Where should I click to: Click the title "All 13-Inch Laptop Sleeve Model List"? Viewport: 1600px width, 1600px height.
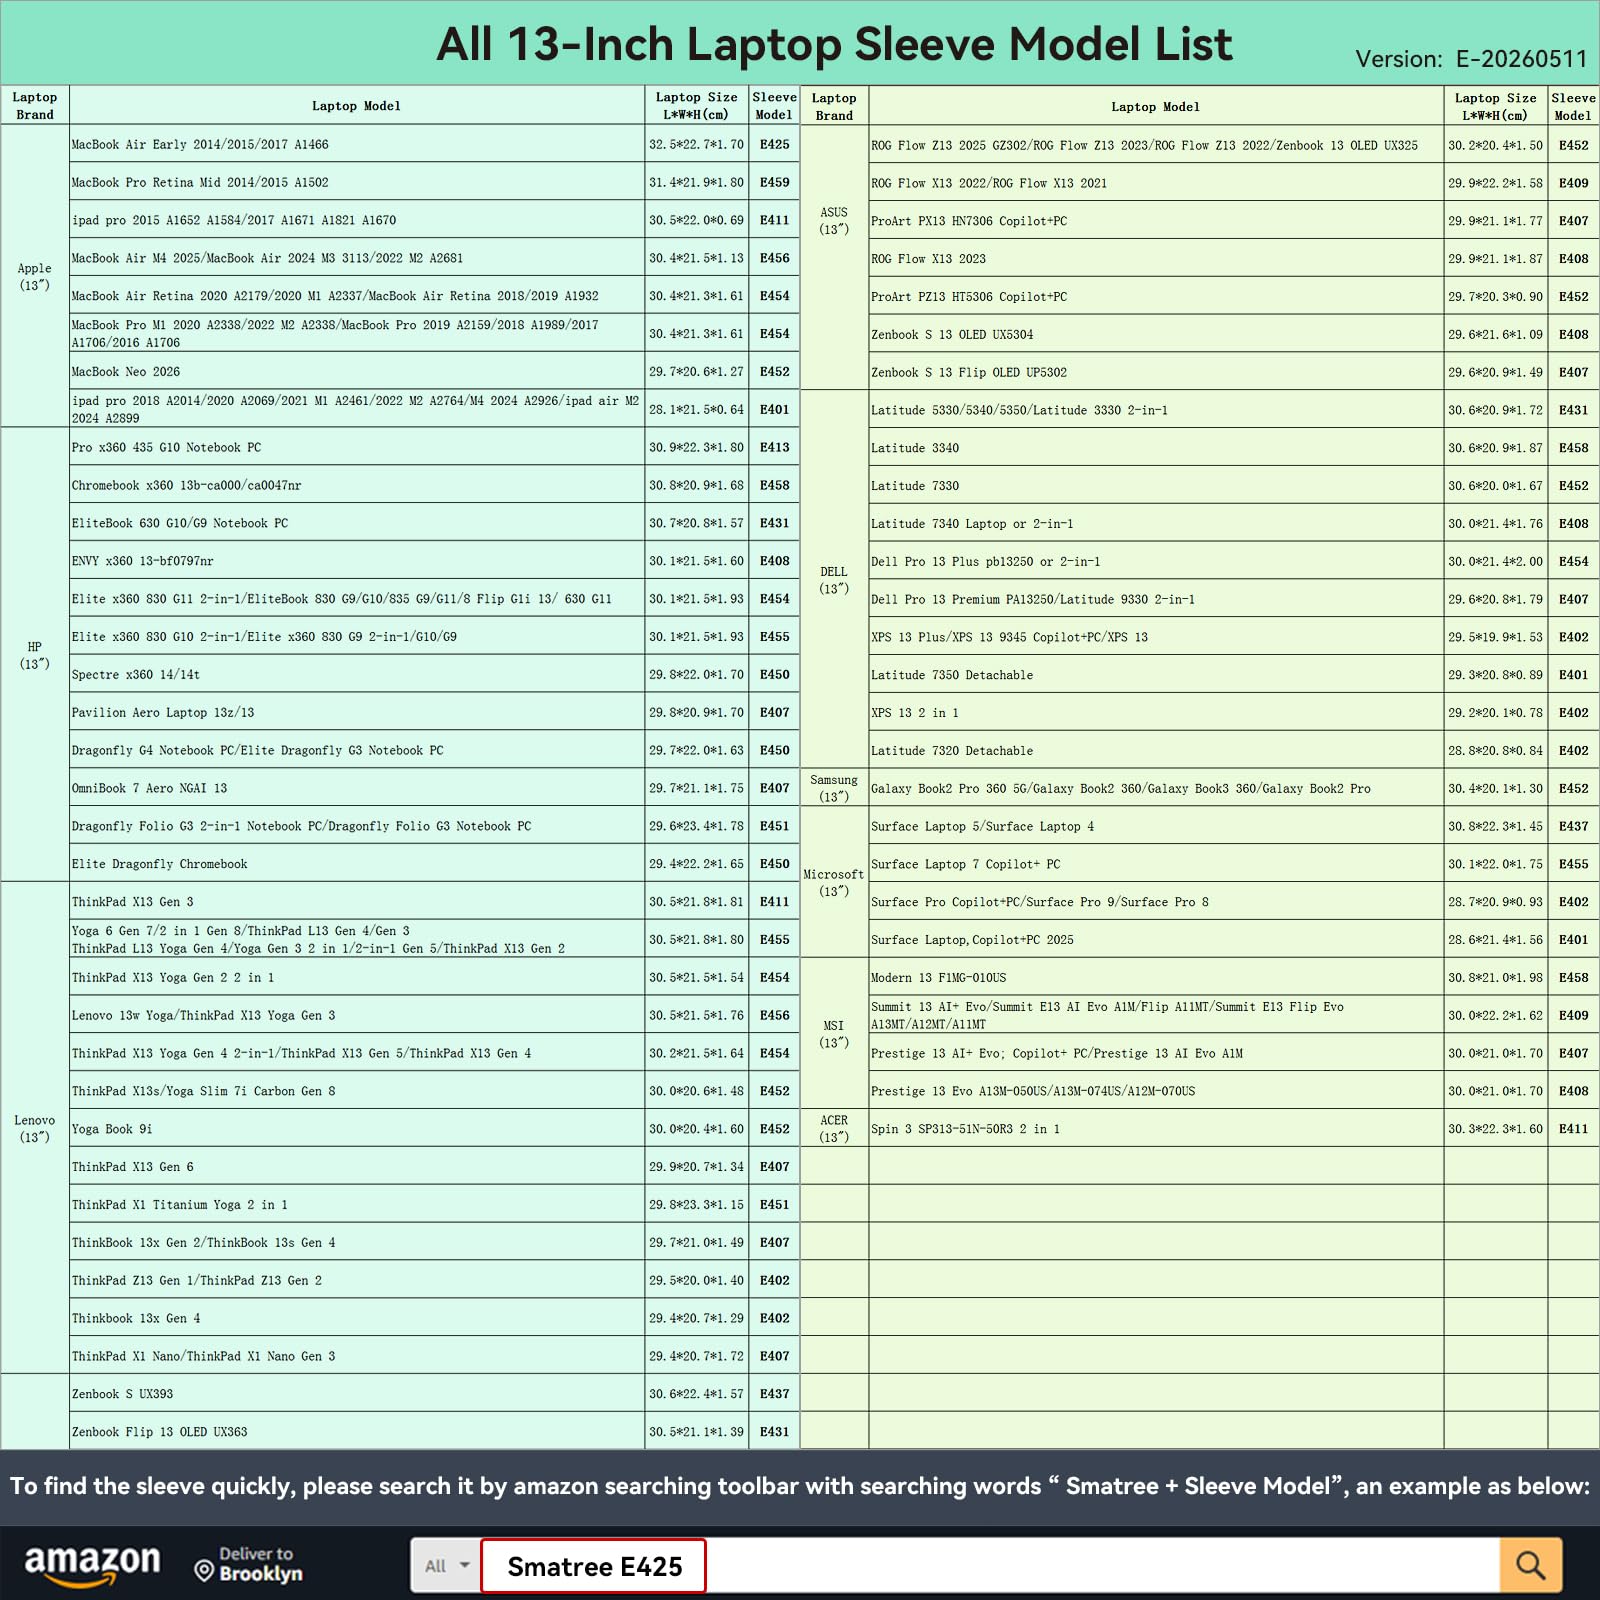pos(834,44)
